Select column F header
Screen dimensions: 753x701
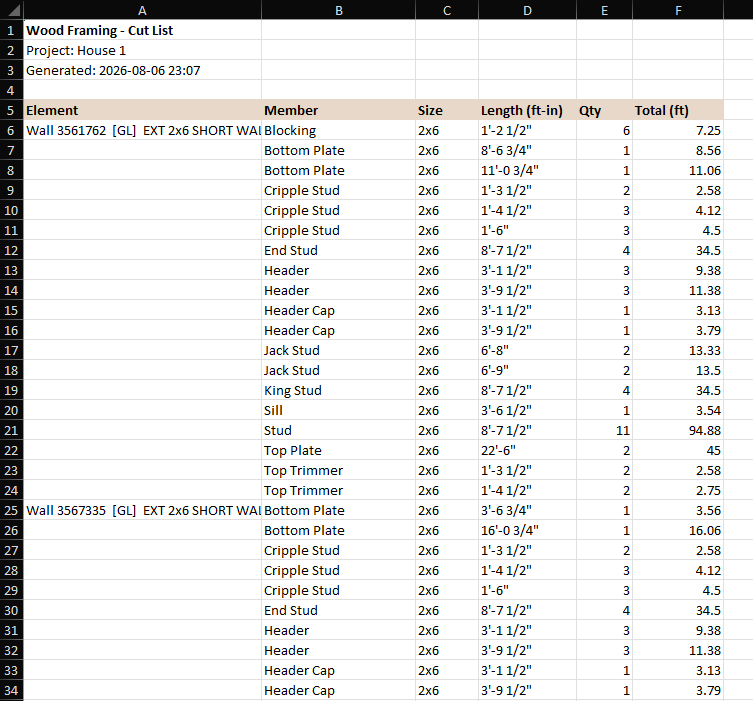pos(678,10)
